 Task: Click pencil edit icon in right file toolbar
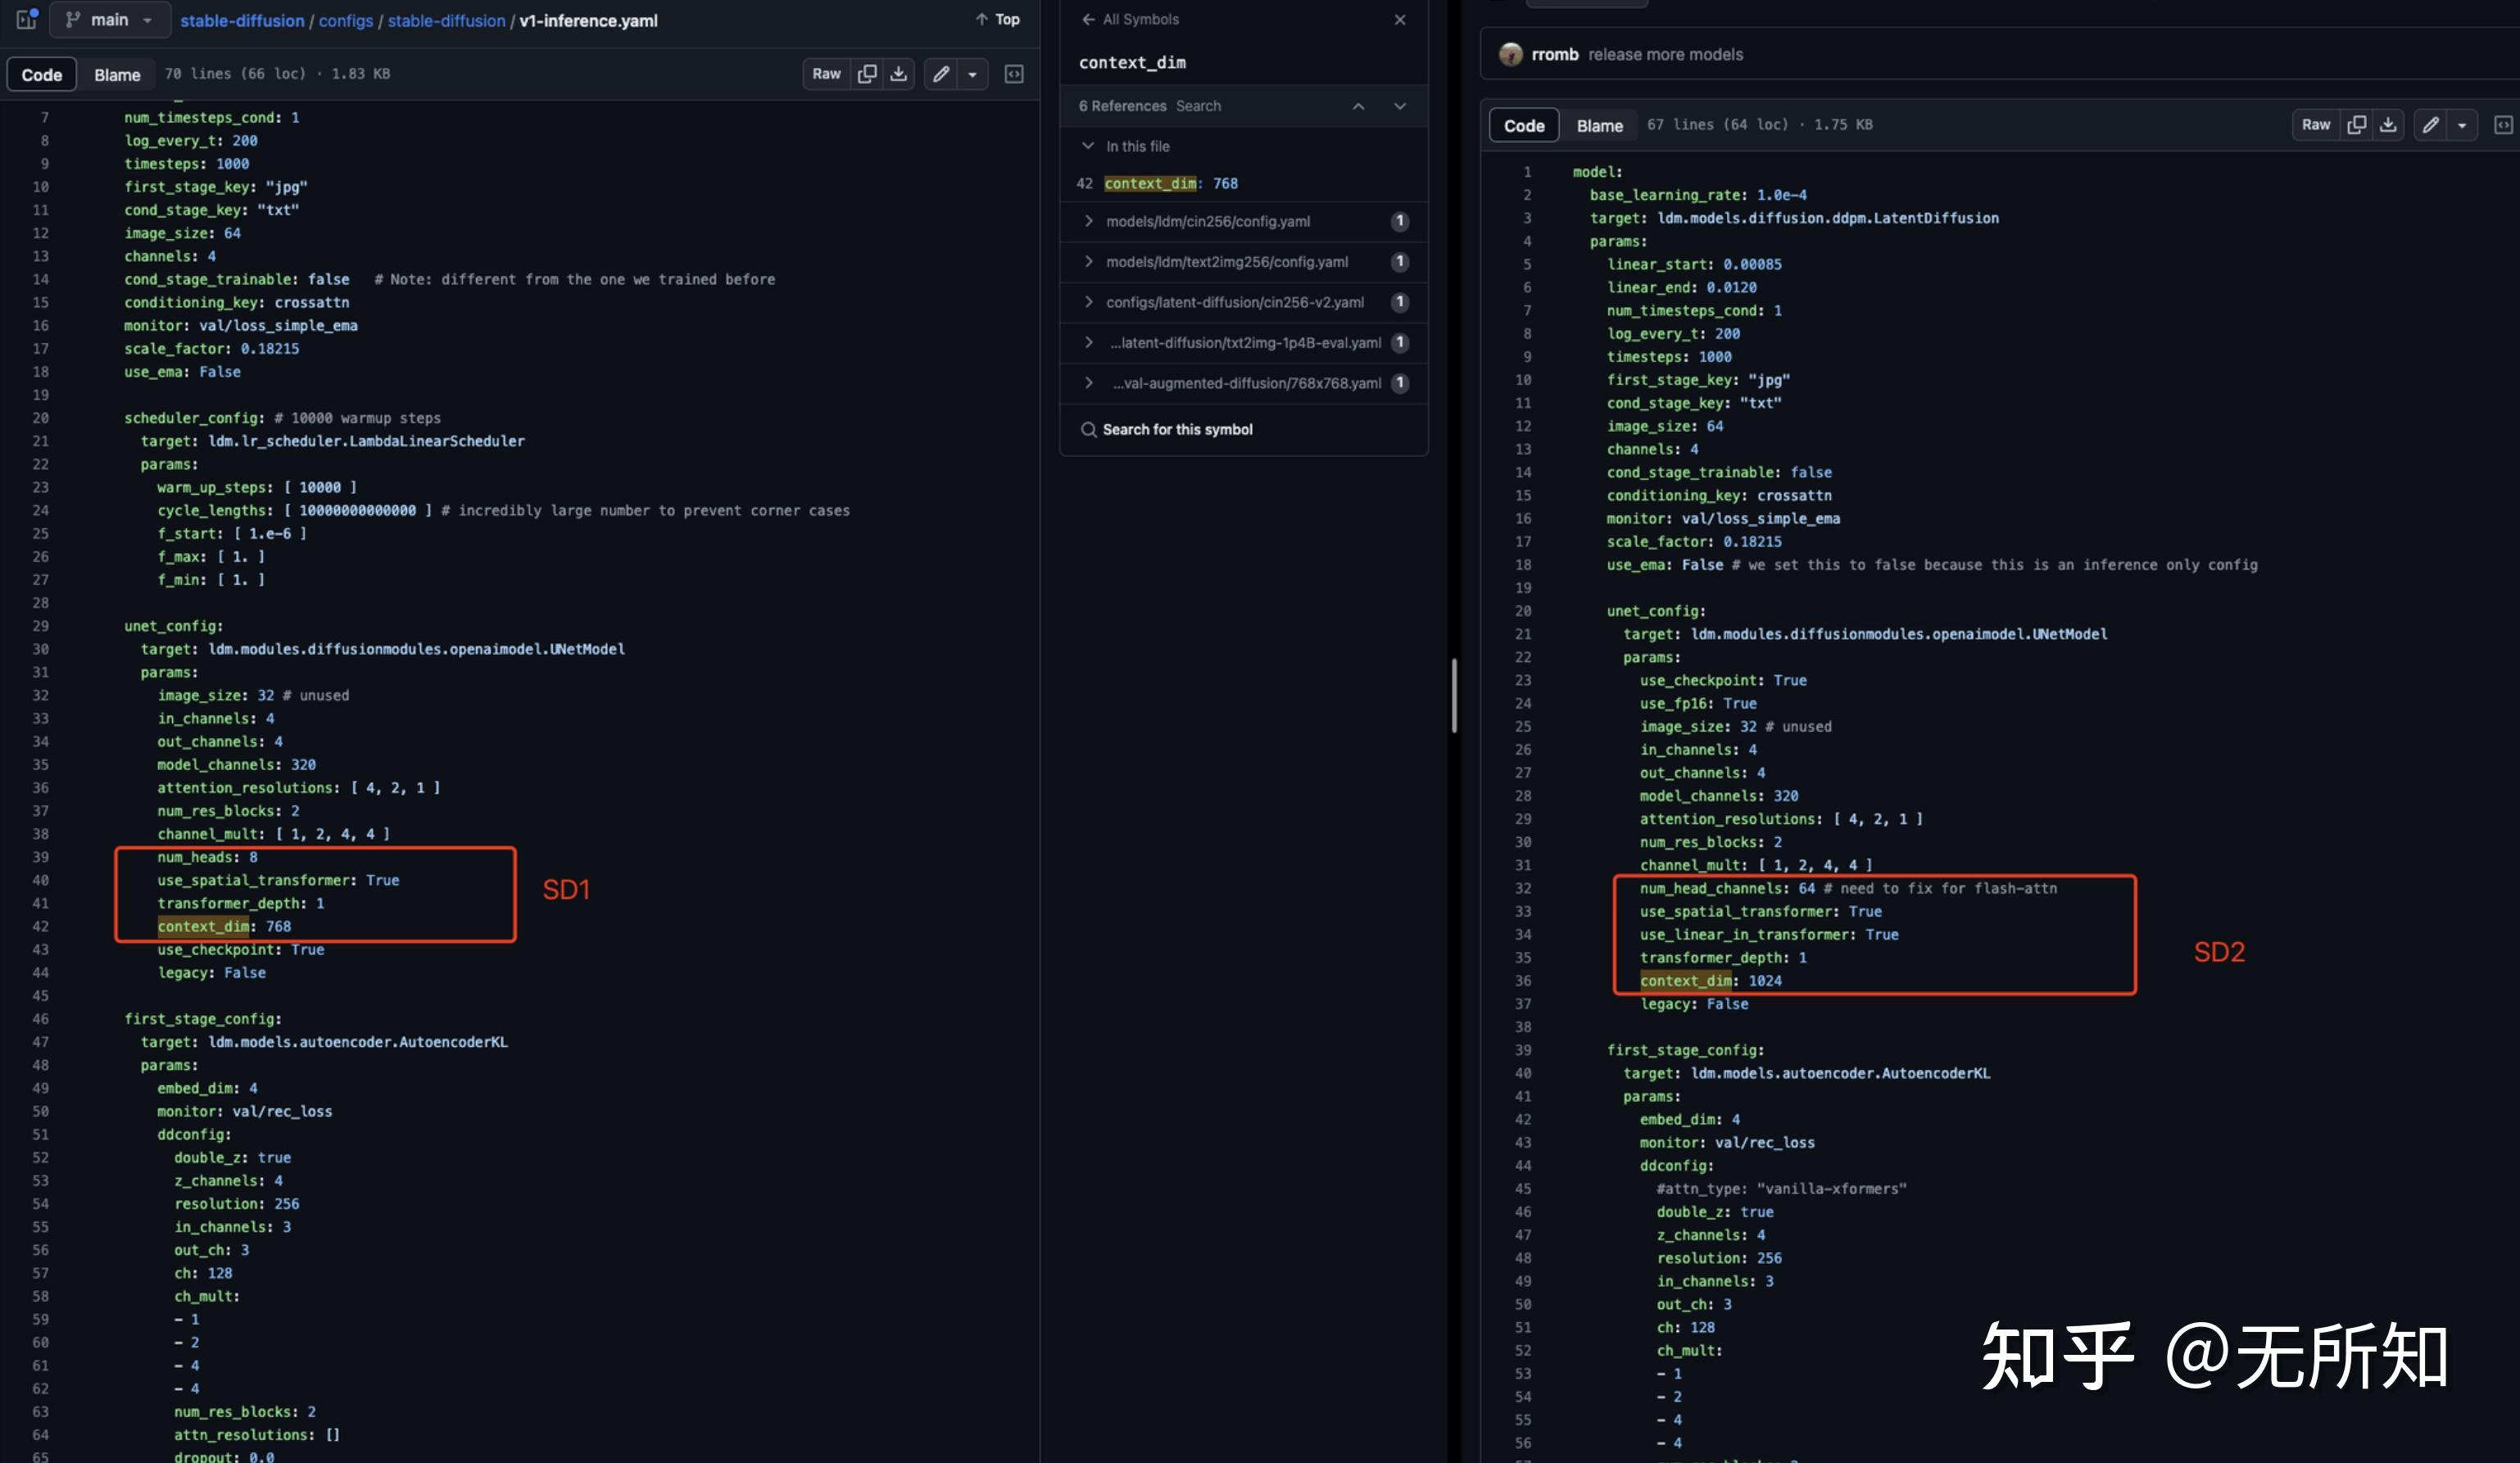(x=2430, y=125)
